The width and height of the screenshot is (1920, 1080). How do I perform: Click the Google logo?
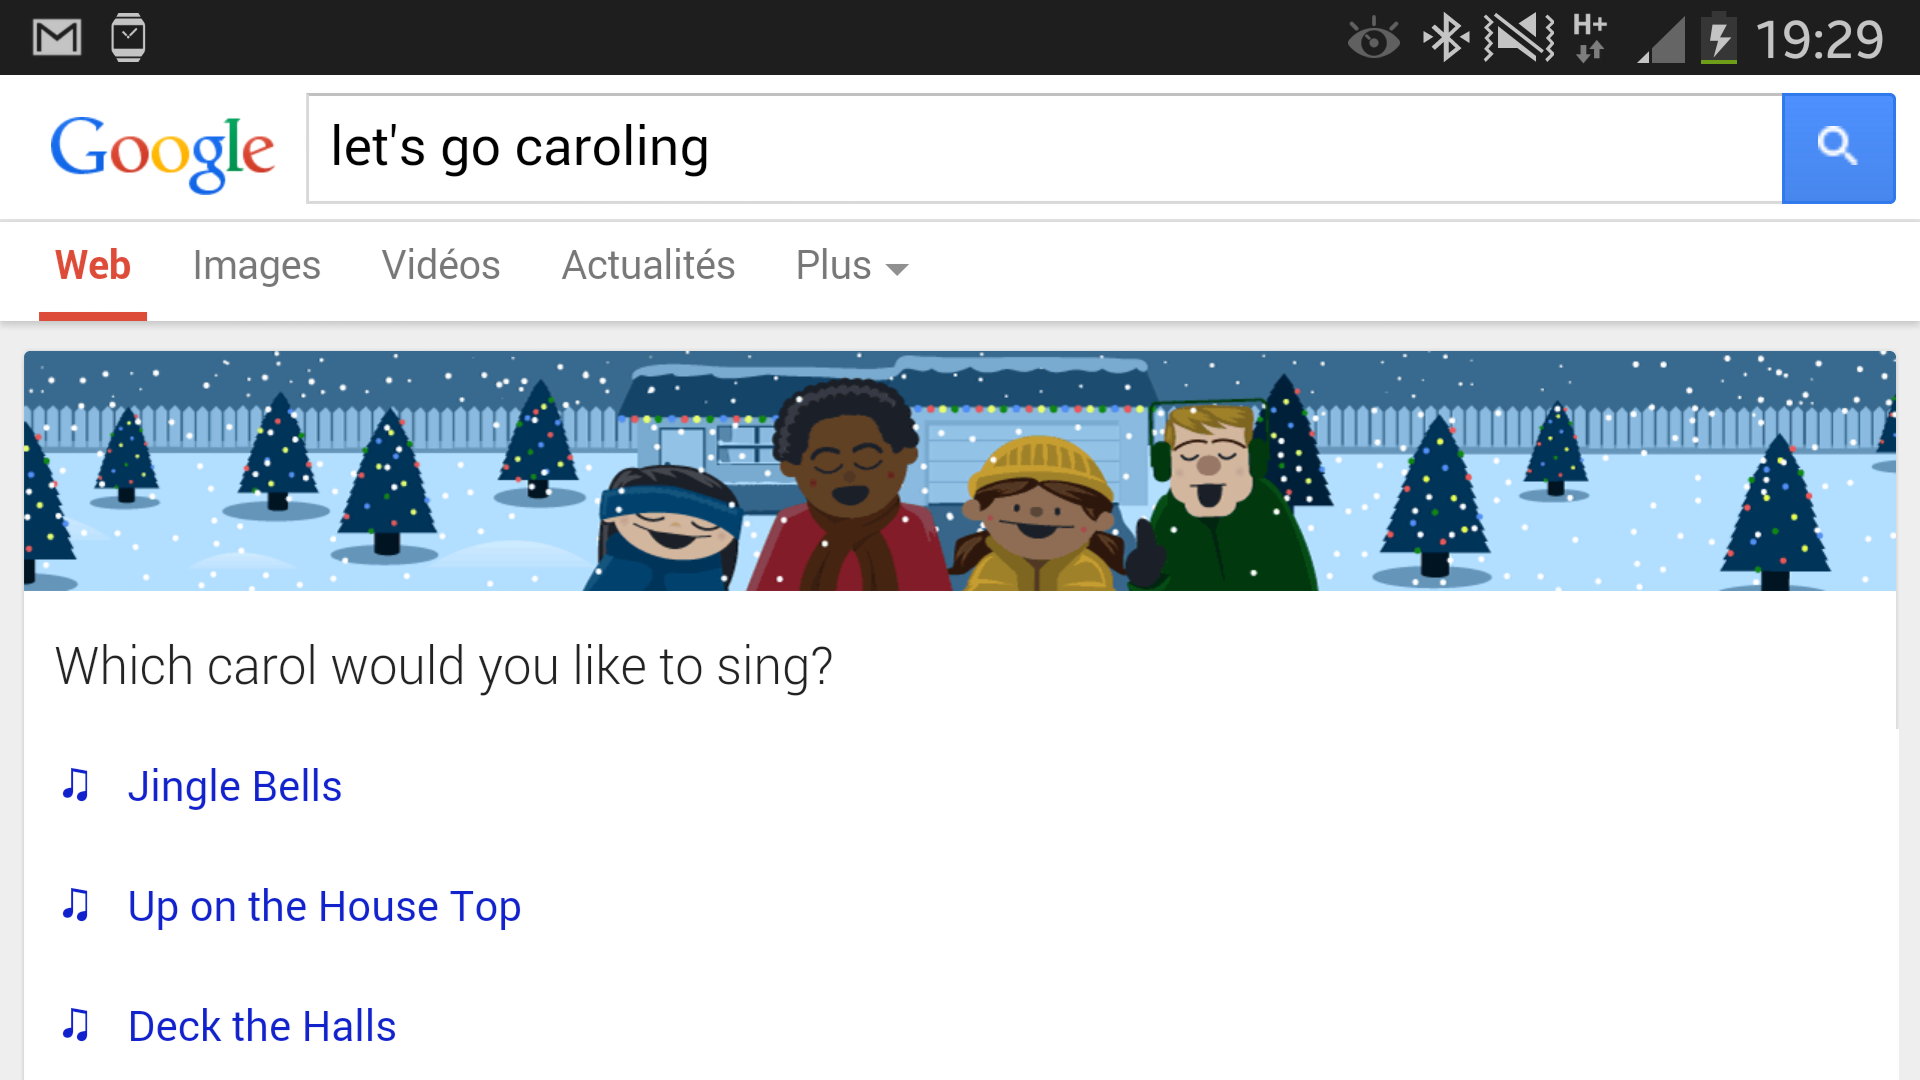pyautogui.click(x=162, y=152)
